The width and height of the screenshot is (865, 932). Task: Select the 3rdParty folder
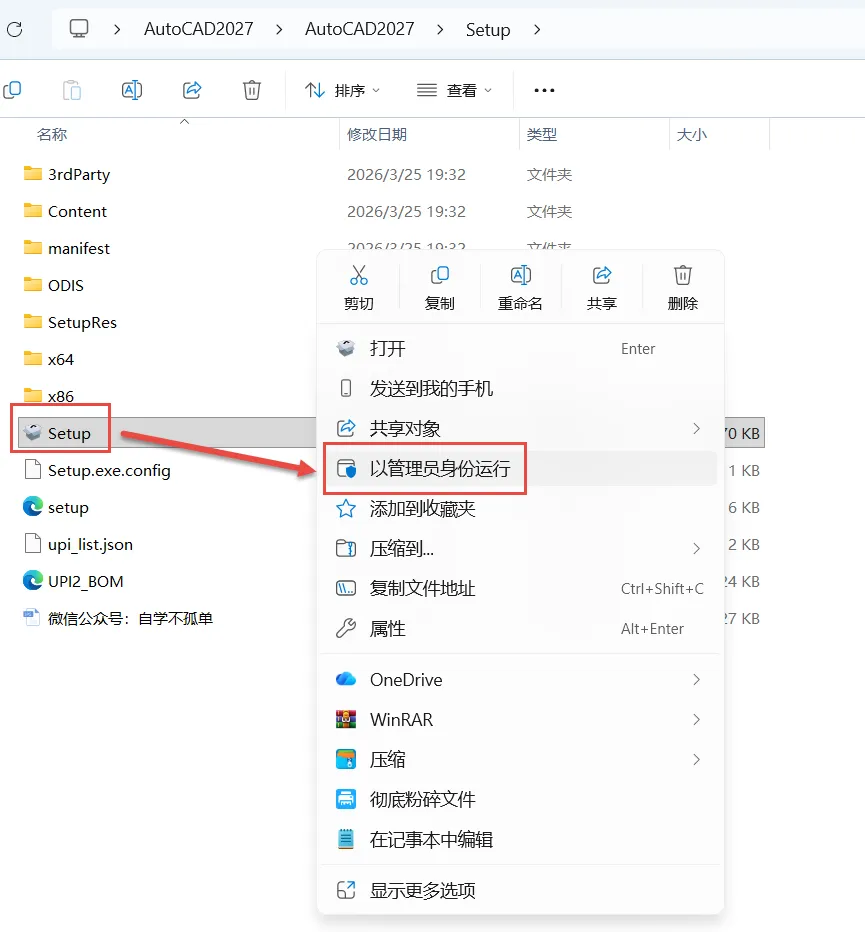pos(67,174)
